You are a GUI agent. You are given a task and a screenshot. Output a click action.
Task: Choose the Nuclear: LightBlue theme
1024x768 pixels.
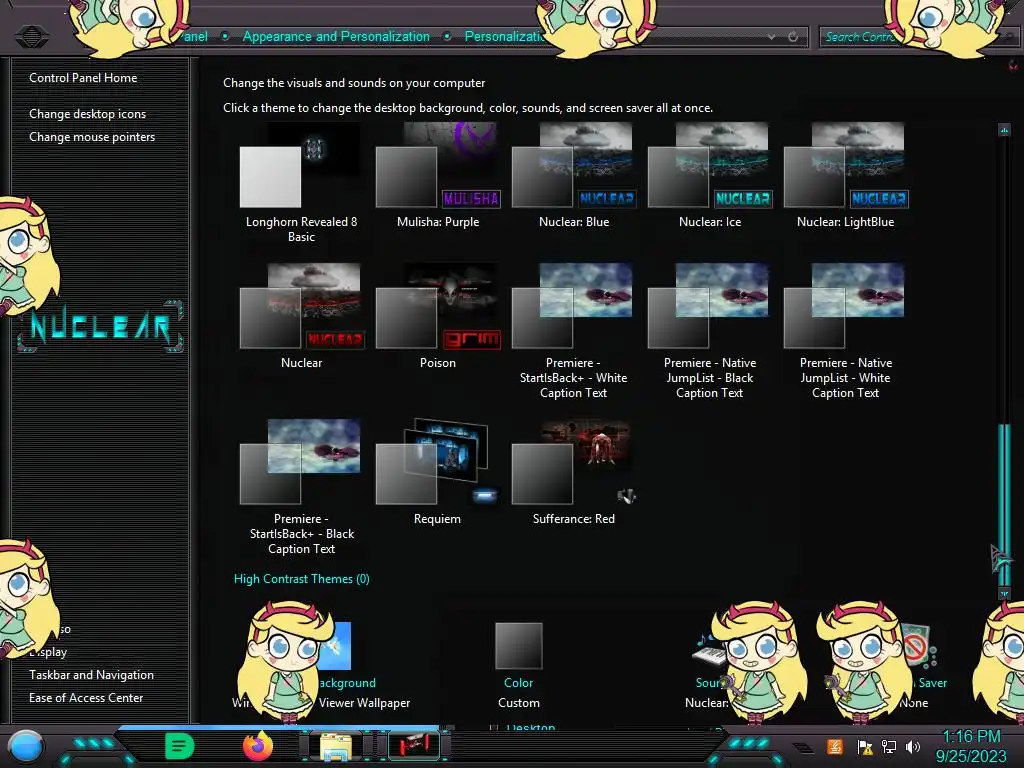(x=846, y=176)
